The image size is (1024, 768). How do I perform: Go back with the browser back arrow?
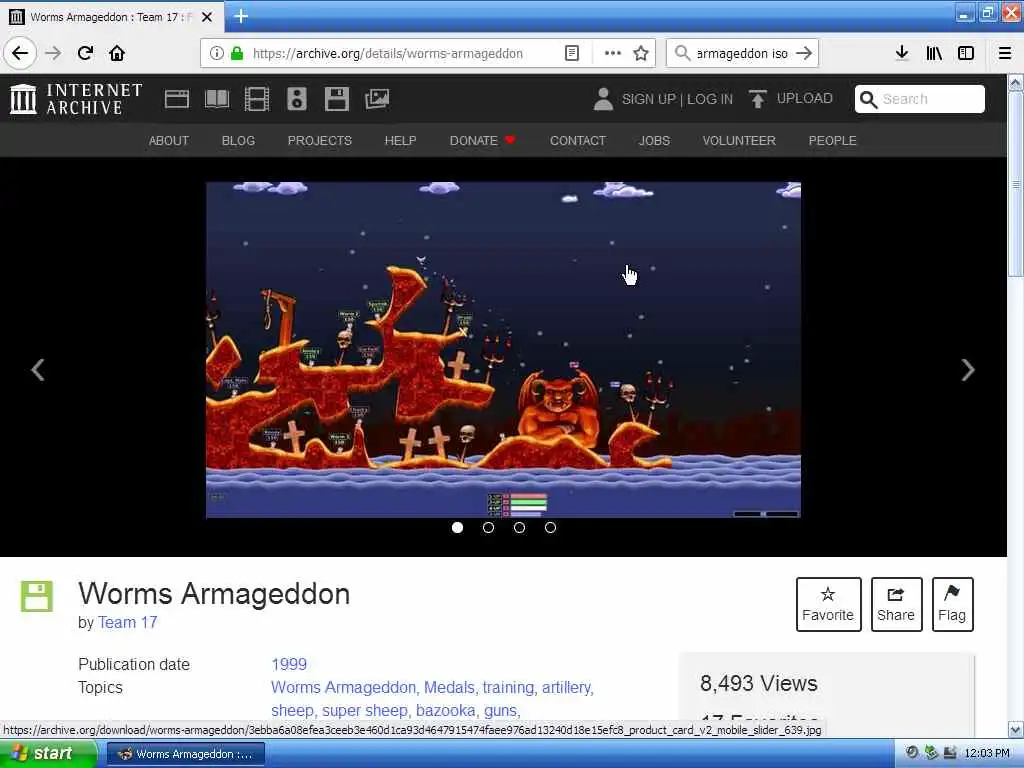tap(20, 53)
